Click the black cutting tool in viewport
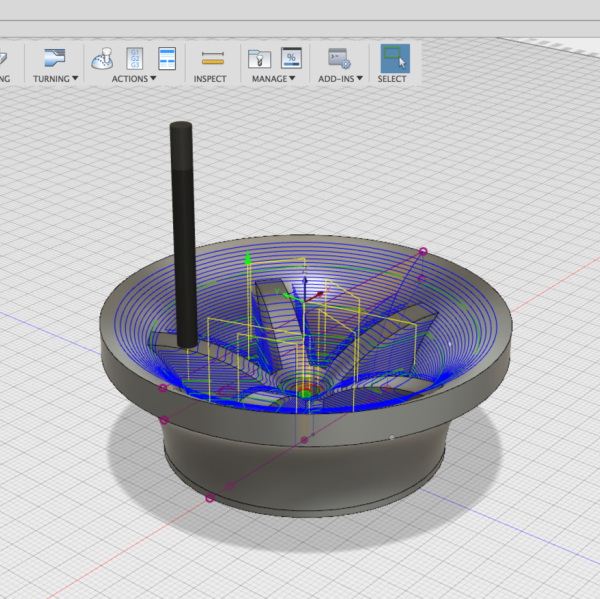This screenshot has width=600, height=599. pos(184,234)
